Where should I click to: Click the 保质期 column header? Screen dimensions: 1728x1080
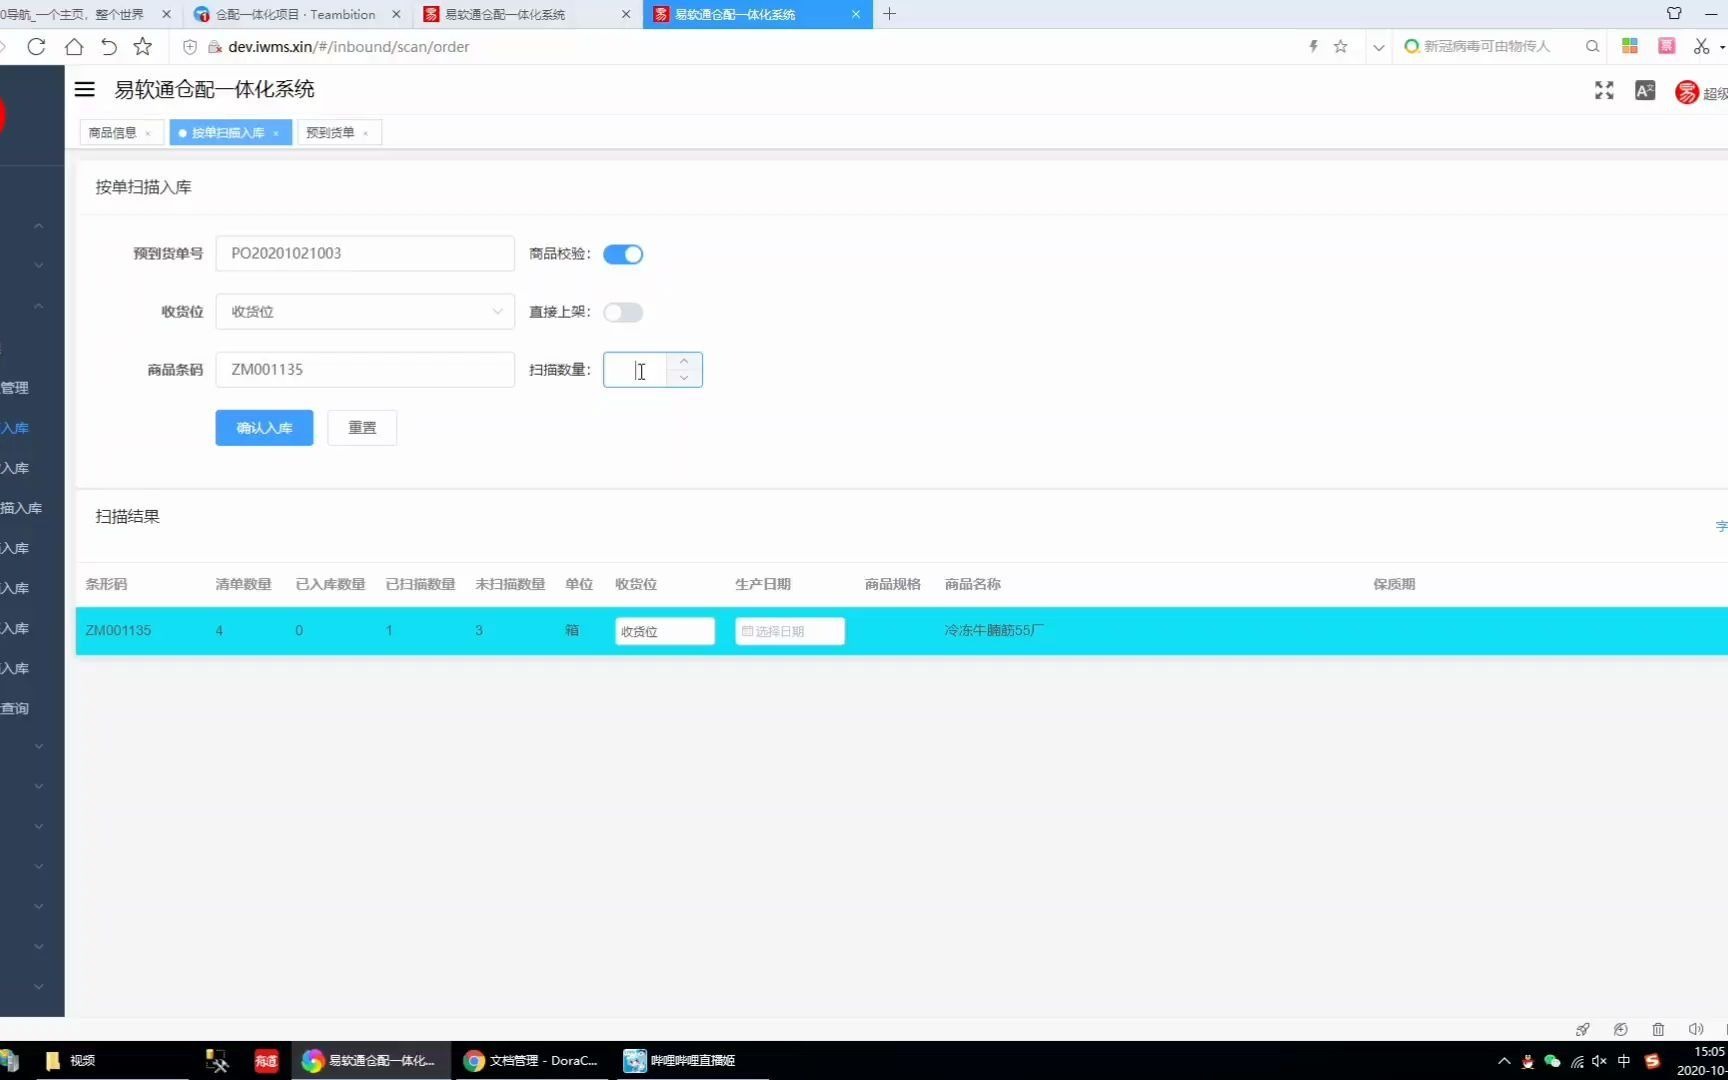[1394, 584]
